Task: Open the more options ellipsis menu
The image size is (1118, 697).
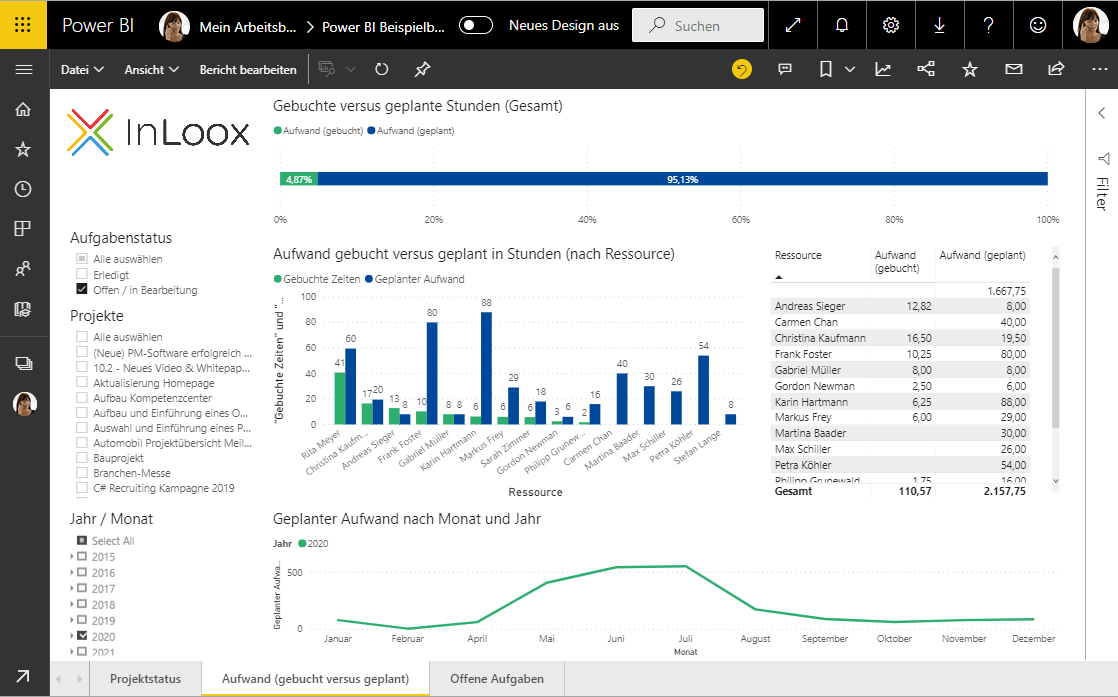Action: [x=1099, y=69]
